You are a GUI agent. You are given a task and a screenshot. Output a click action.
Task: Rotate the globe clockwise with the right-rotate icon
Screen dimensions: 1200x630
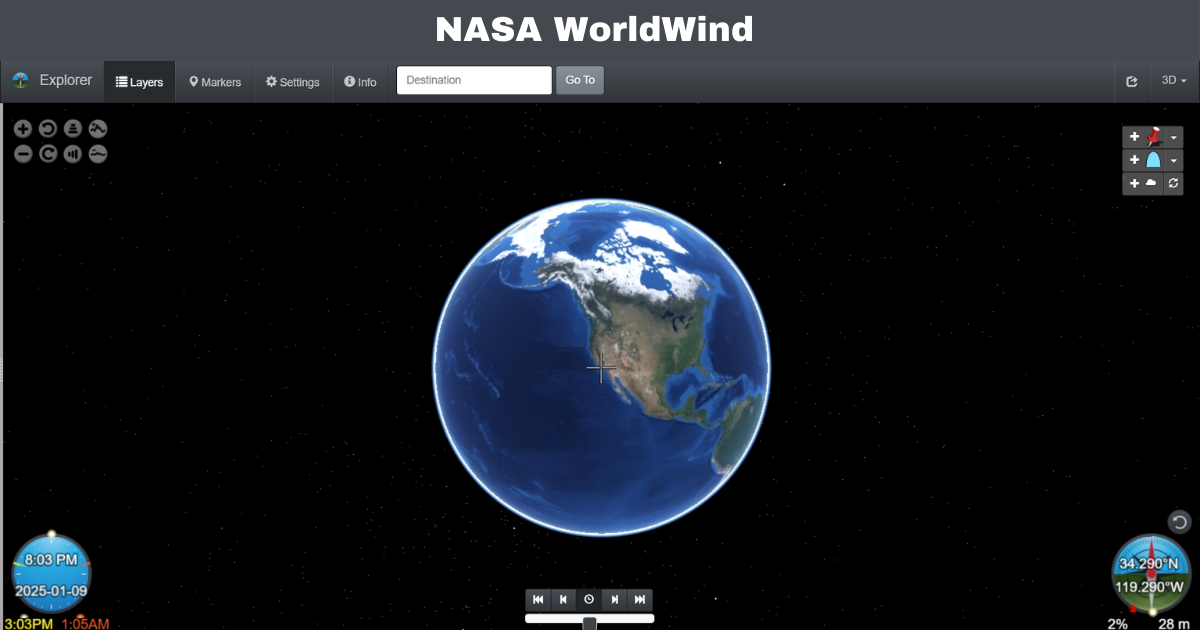[x=48, y=153]
